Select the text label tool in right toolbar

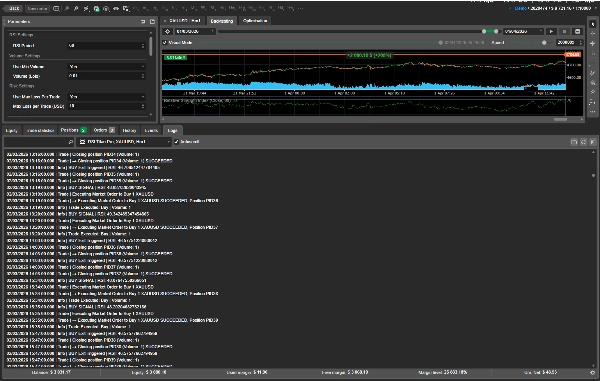(592, 102)
